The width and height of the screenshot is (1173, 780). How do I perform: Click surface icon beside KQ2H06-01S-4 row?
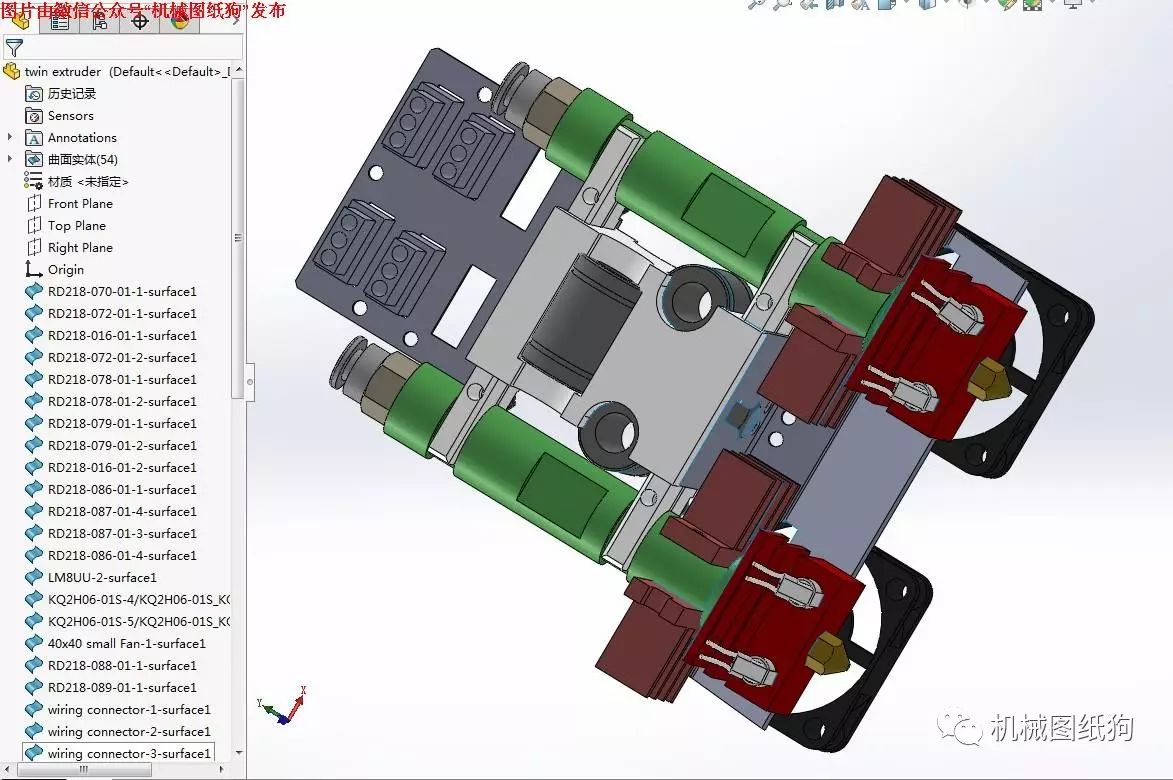point(34,599)
